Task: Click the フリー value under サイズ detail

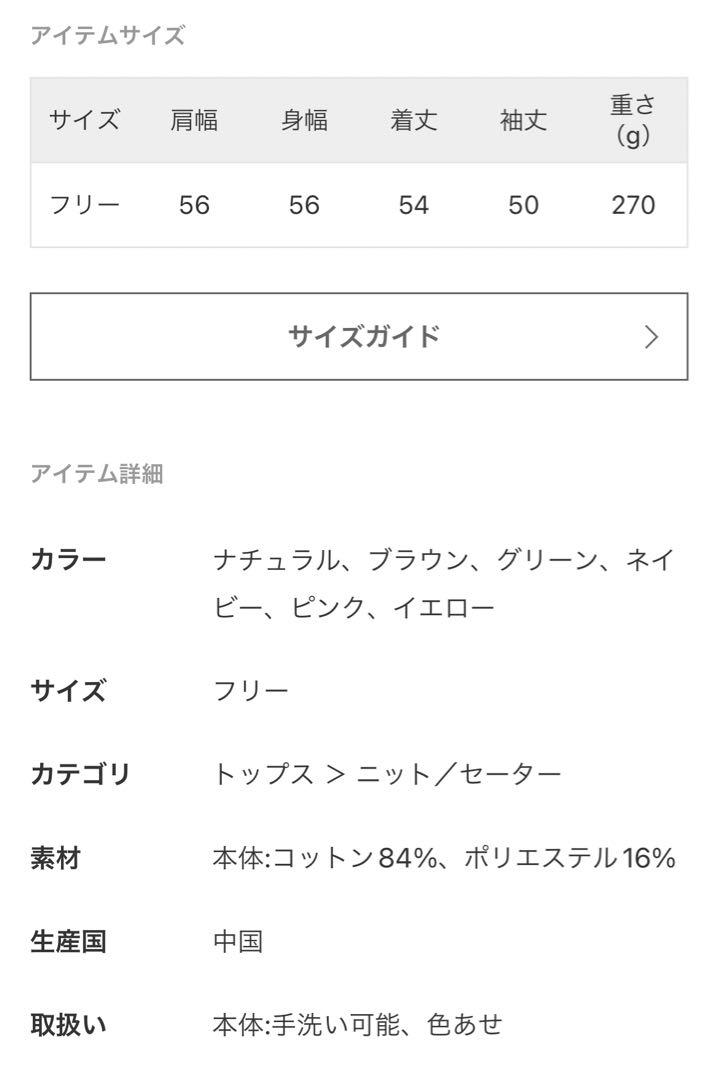Action: tap(251, 689)
